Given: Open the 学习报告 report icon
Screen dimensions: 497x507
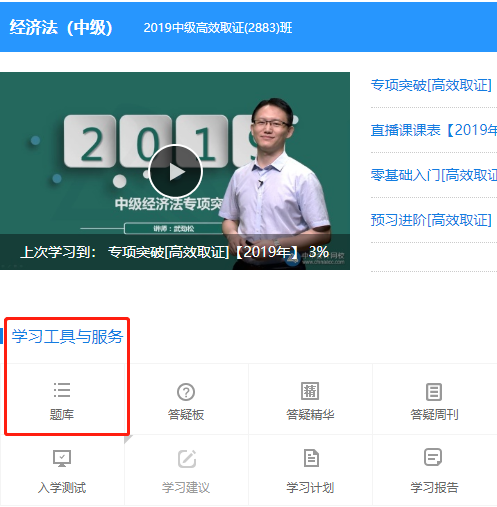Looking at the screenshot, I should (x=433, y=457).
